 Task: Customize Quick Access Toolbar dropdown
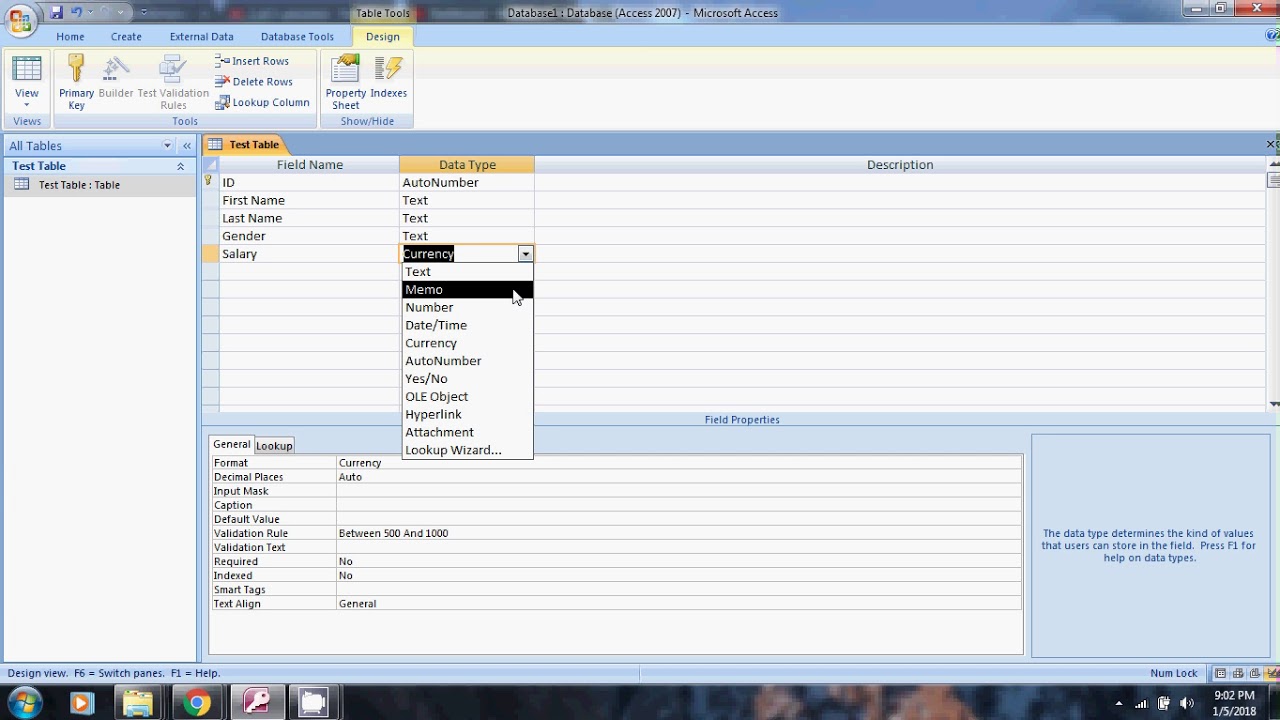[x=144, y=12]
